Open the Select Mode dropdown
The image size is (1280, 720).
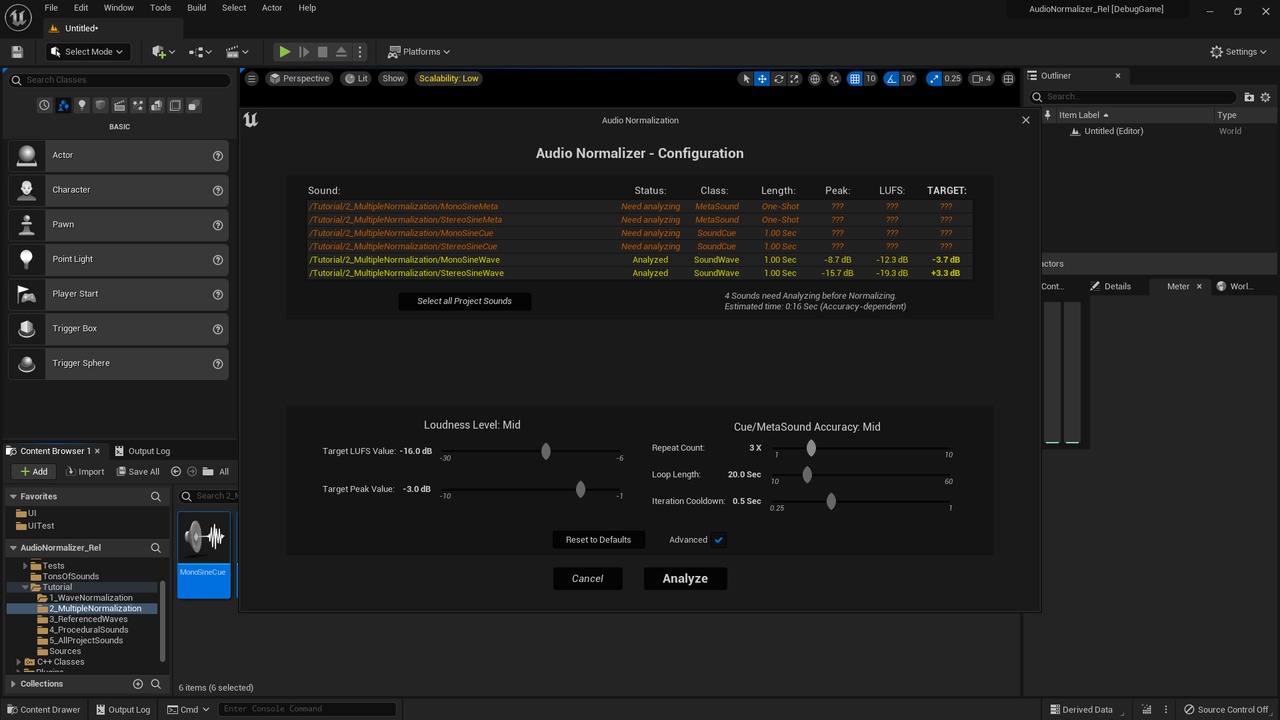tap(87, 52)
